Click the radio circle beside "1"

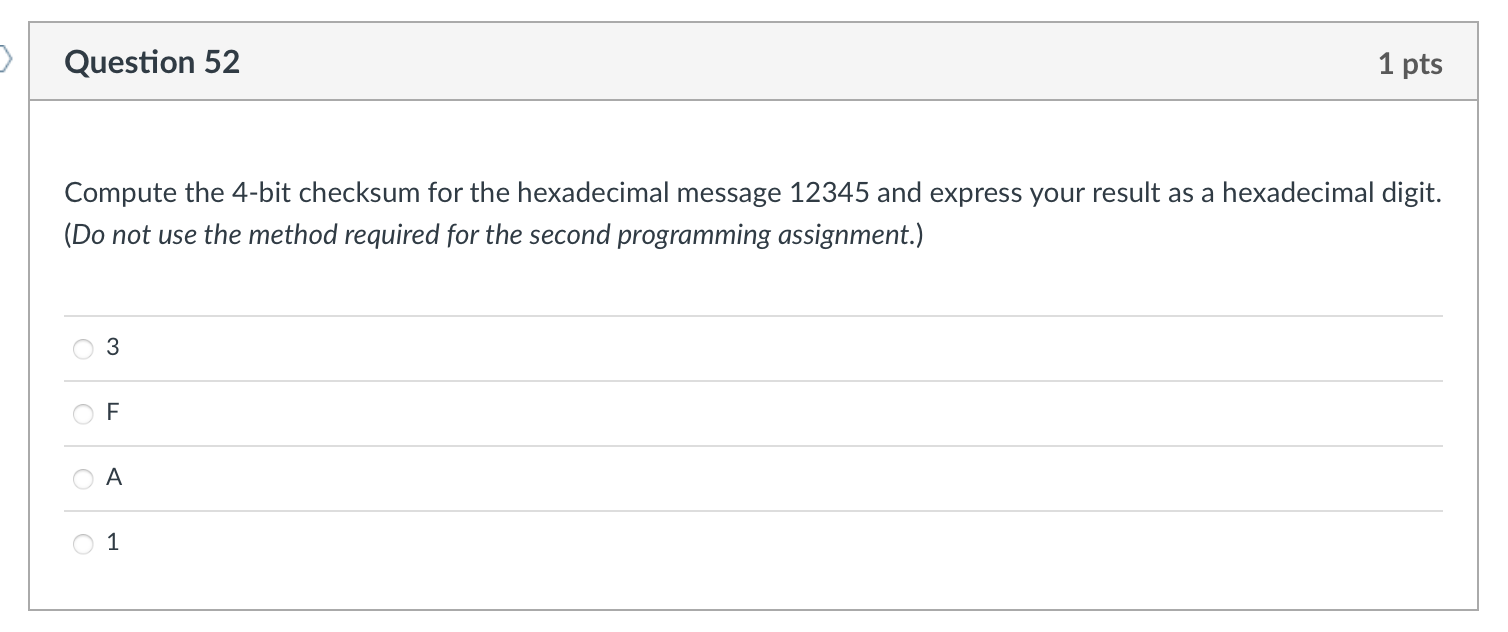83,542
